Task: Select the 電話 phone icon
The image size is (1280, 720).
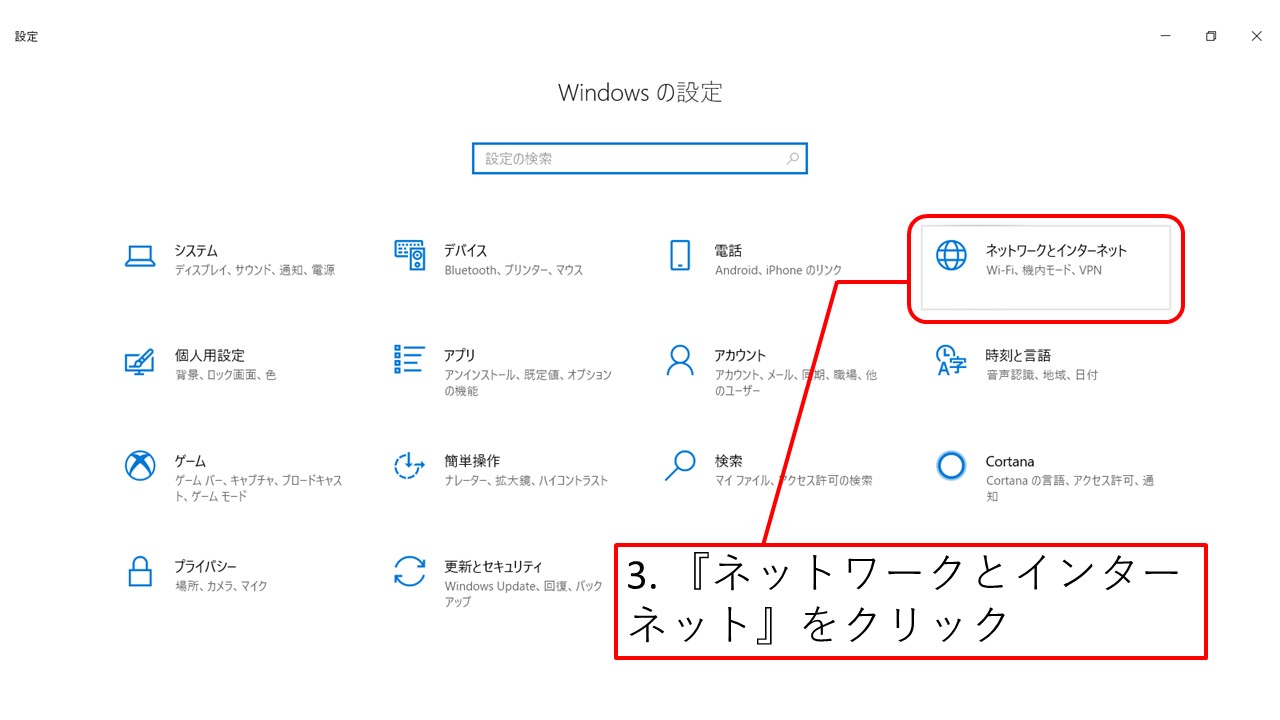Action: tap(680, 256)
